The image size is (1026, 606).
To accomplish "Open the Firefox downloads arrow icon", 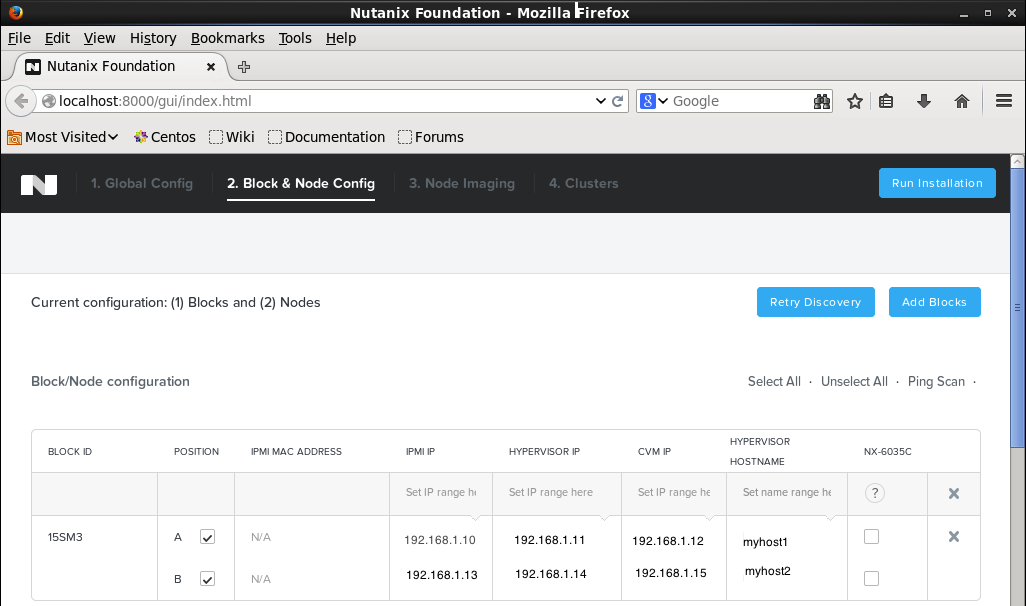I will (924, 101).
